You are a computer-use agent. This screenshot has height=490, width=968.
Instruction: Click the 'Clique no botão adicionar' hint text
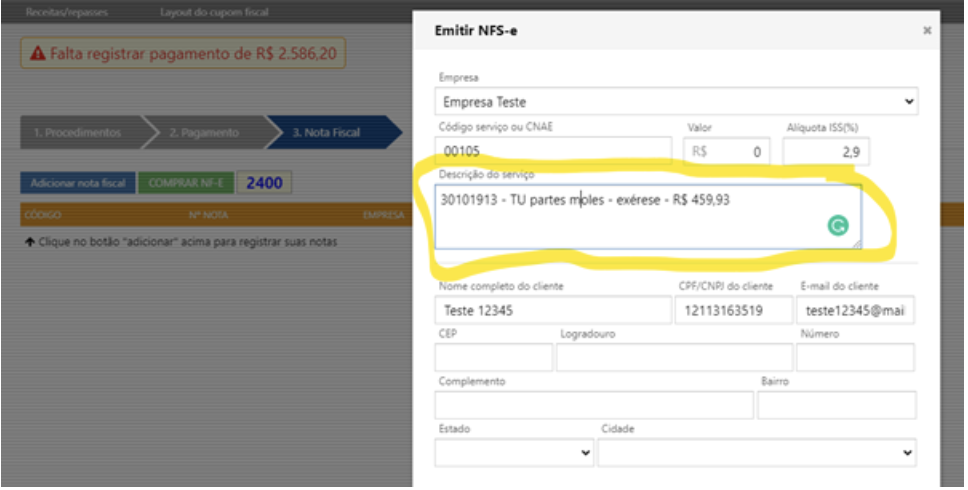[181, 242]
